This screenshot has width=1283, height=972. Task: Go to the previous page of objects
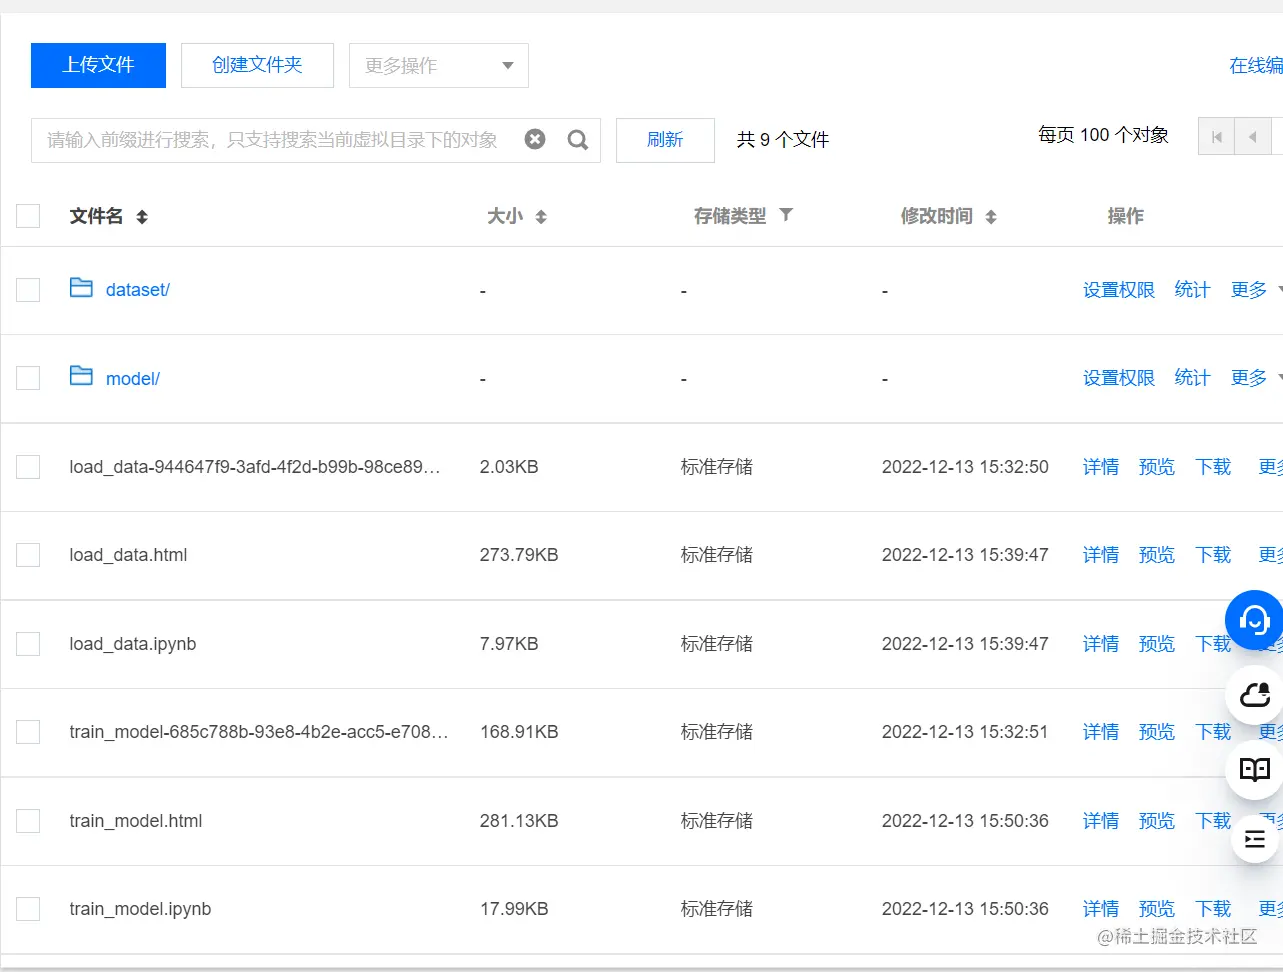(x=1252, y=137)
